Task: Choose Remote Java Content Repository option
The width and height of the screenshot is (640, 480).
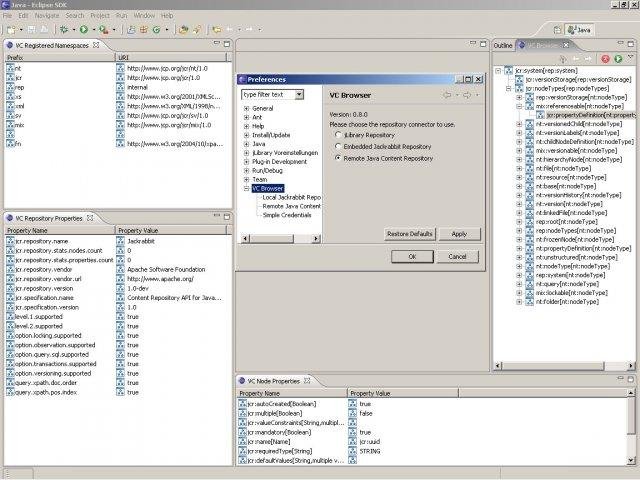Action: click(x=337, y=157)
